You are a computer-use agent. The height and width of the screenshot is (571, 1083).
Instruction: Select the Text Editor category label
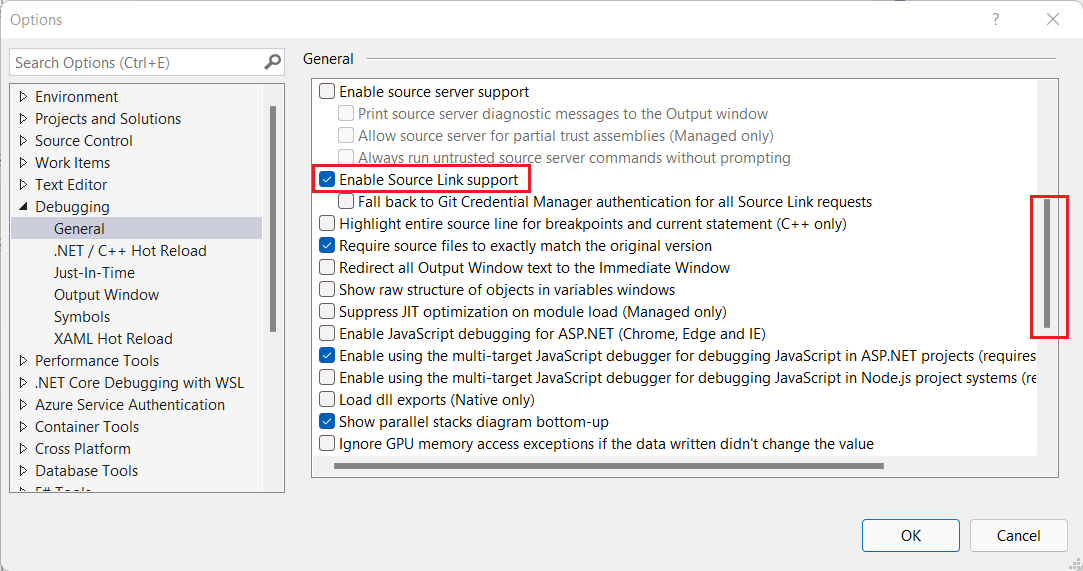tap(71, 185)
